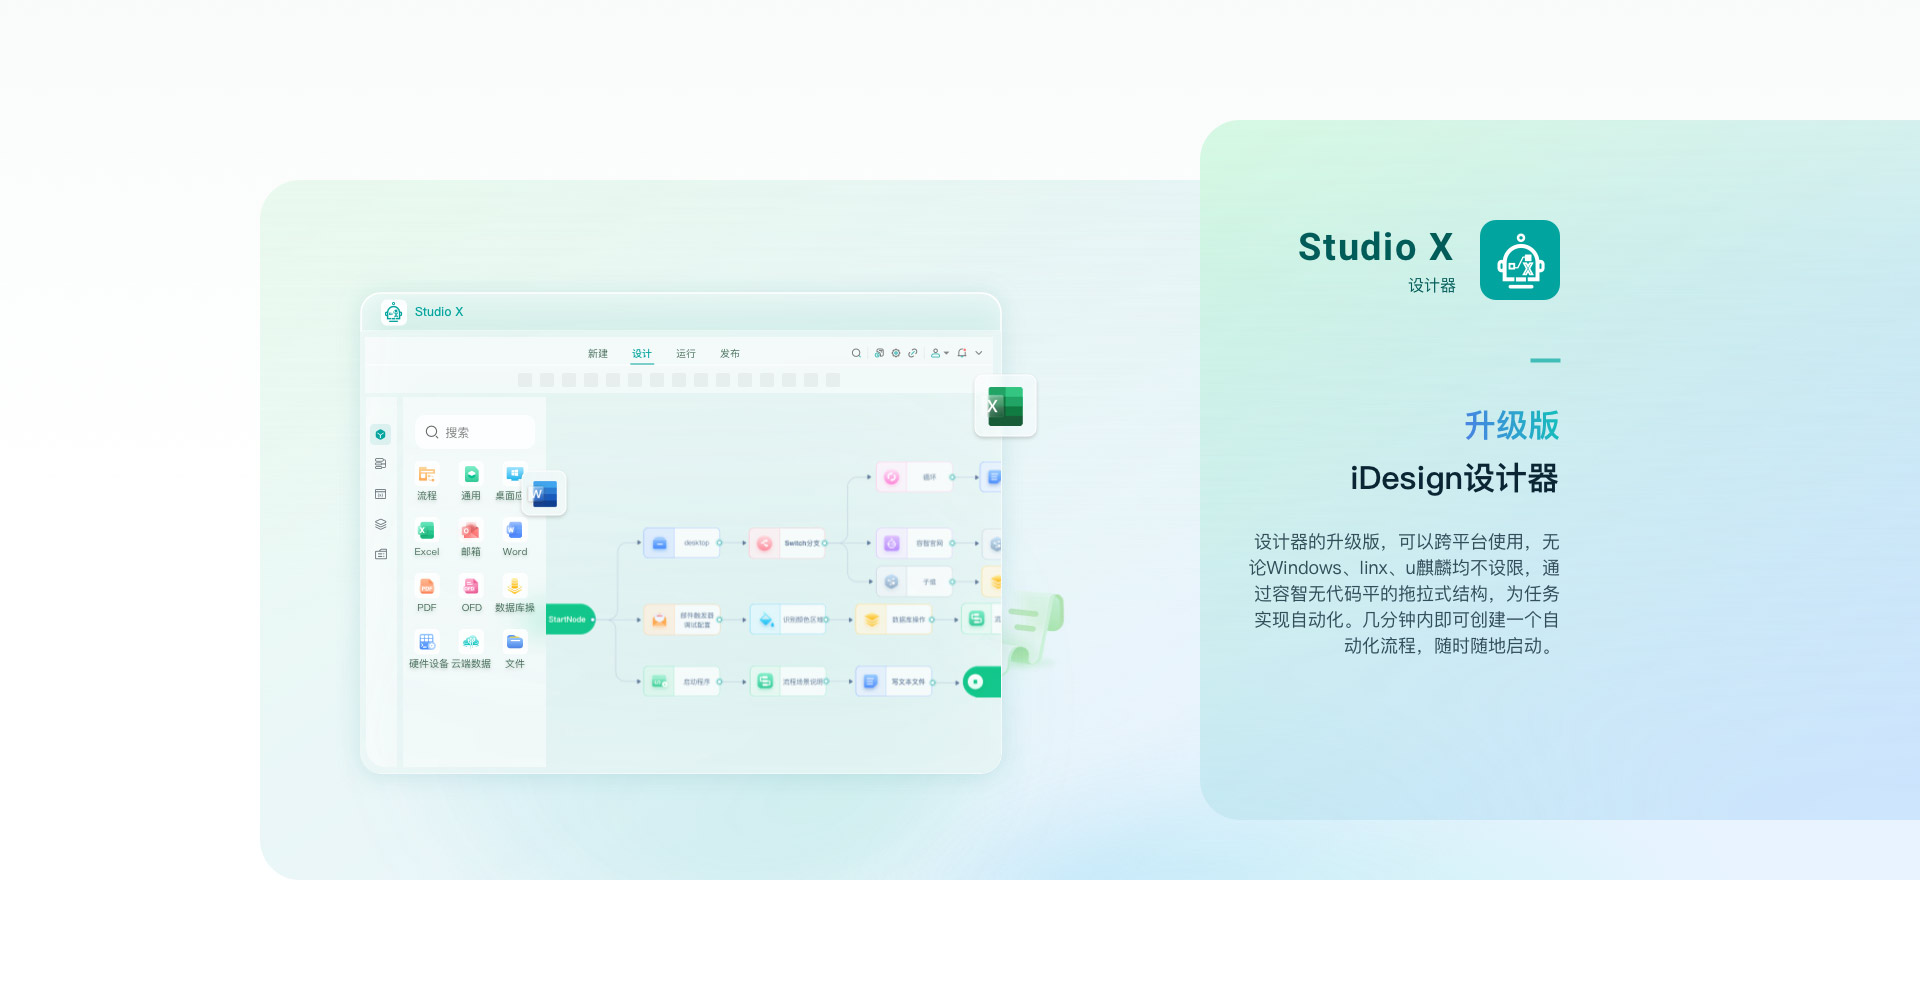Click the 搜索 search field
The image size is (1920, 1000).
point(475,432)
